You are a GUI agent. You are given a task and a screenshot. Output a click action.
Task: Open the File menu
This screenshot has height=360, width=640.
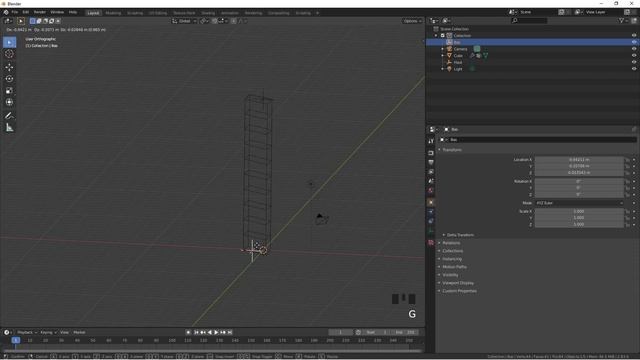[15, 12]
